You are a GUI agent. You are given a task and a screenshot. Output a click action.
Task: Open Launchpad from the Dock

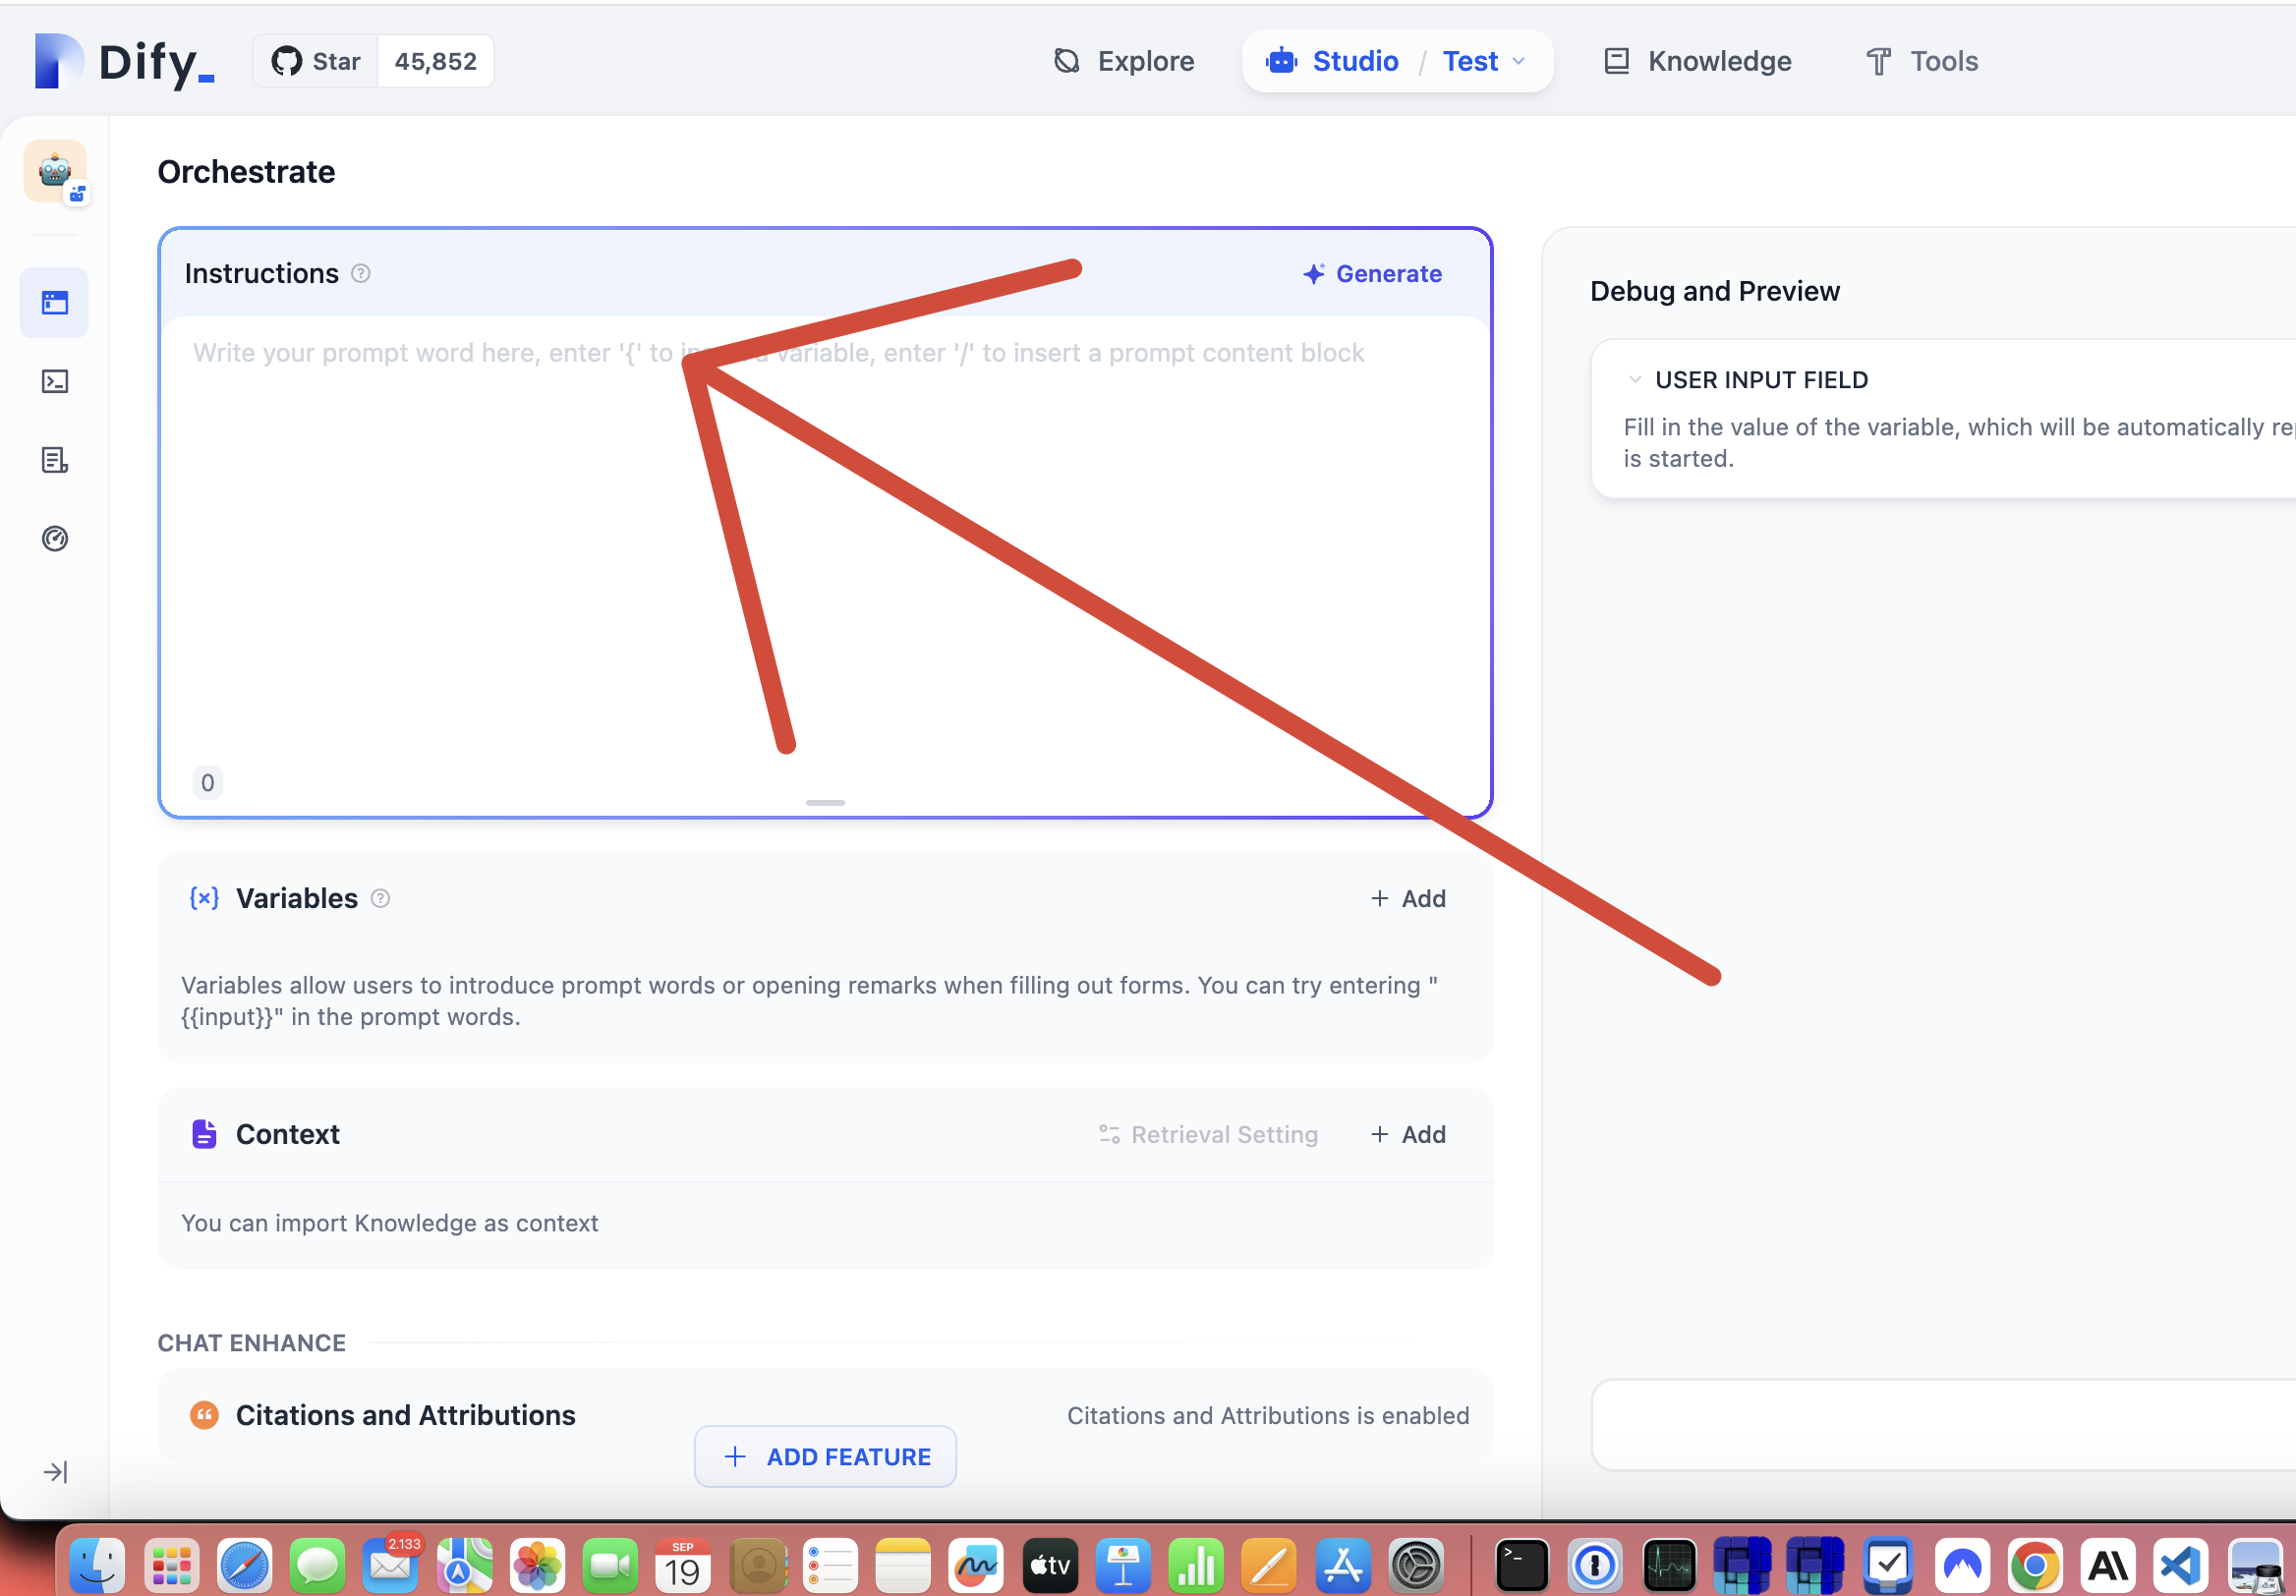point(171,1565)
